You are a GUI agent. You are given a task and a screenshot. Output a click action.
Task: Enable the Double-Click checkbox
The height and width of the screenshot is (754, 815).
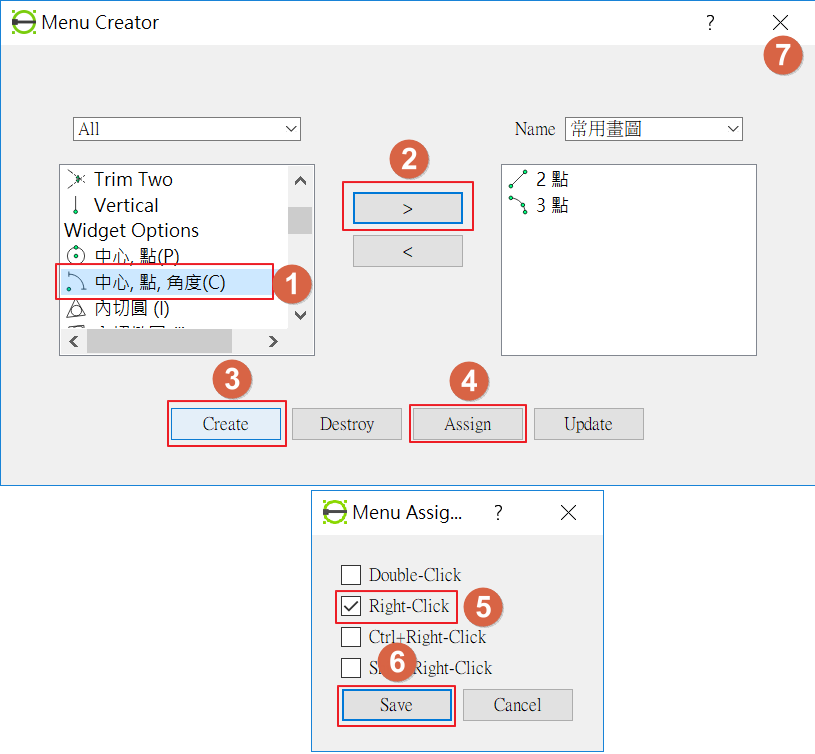pos(351,575)
